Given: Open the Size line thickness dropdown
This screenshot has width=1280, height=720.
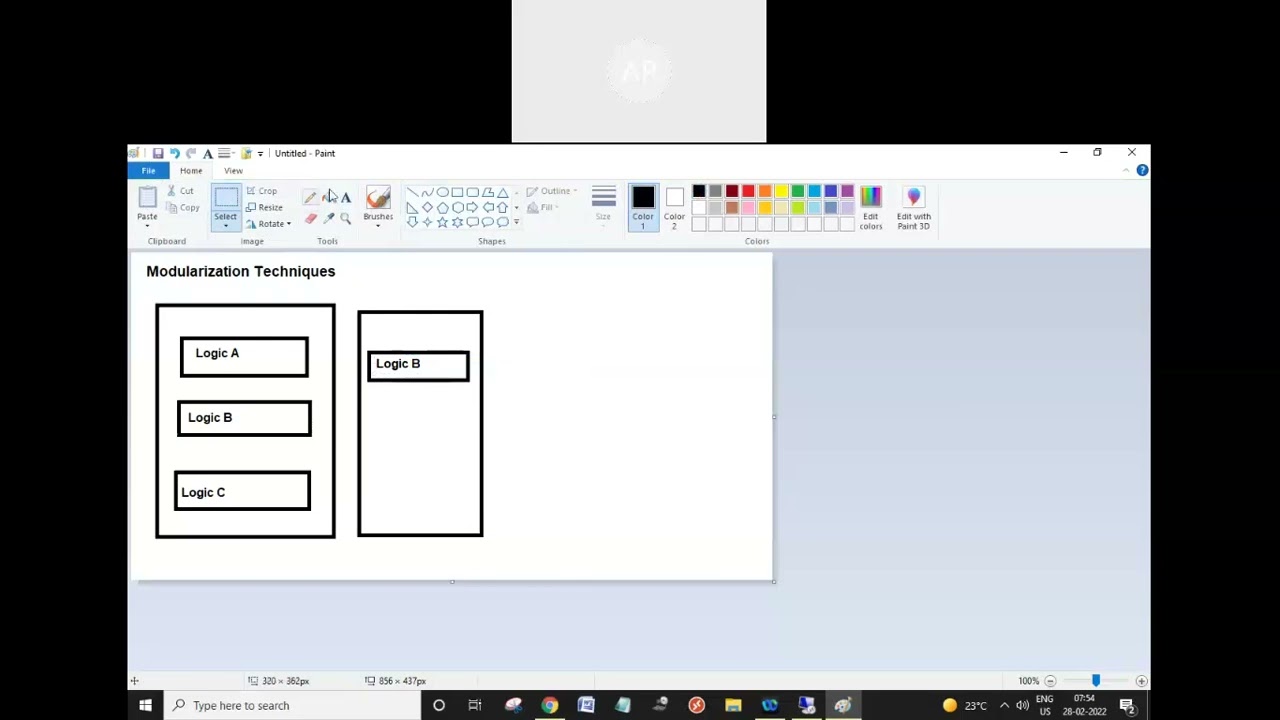Looking at the screenshot, I should click(x=603, y=205).
